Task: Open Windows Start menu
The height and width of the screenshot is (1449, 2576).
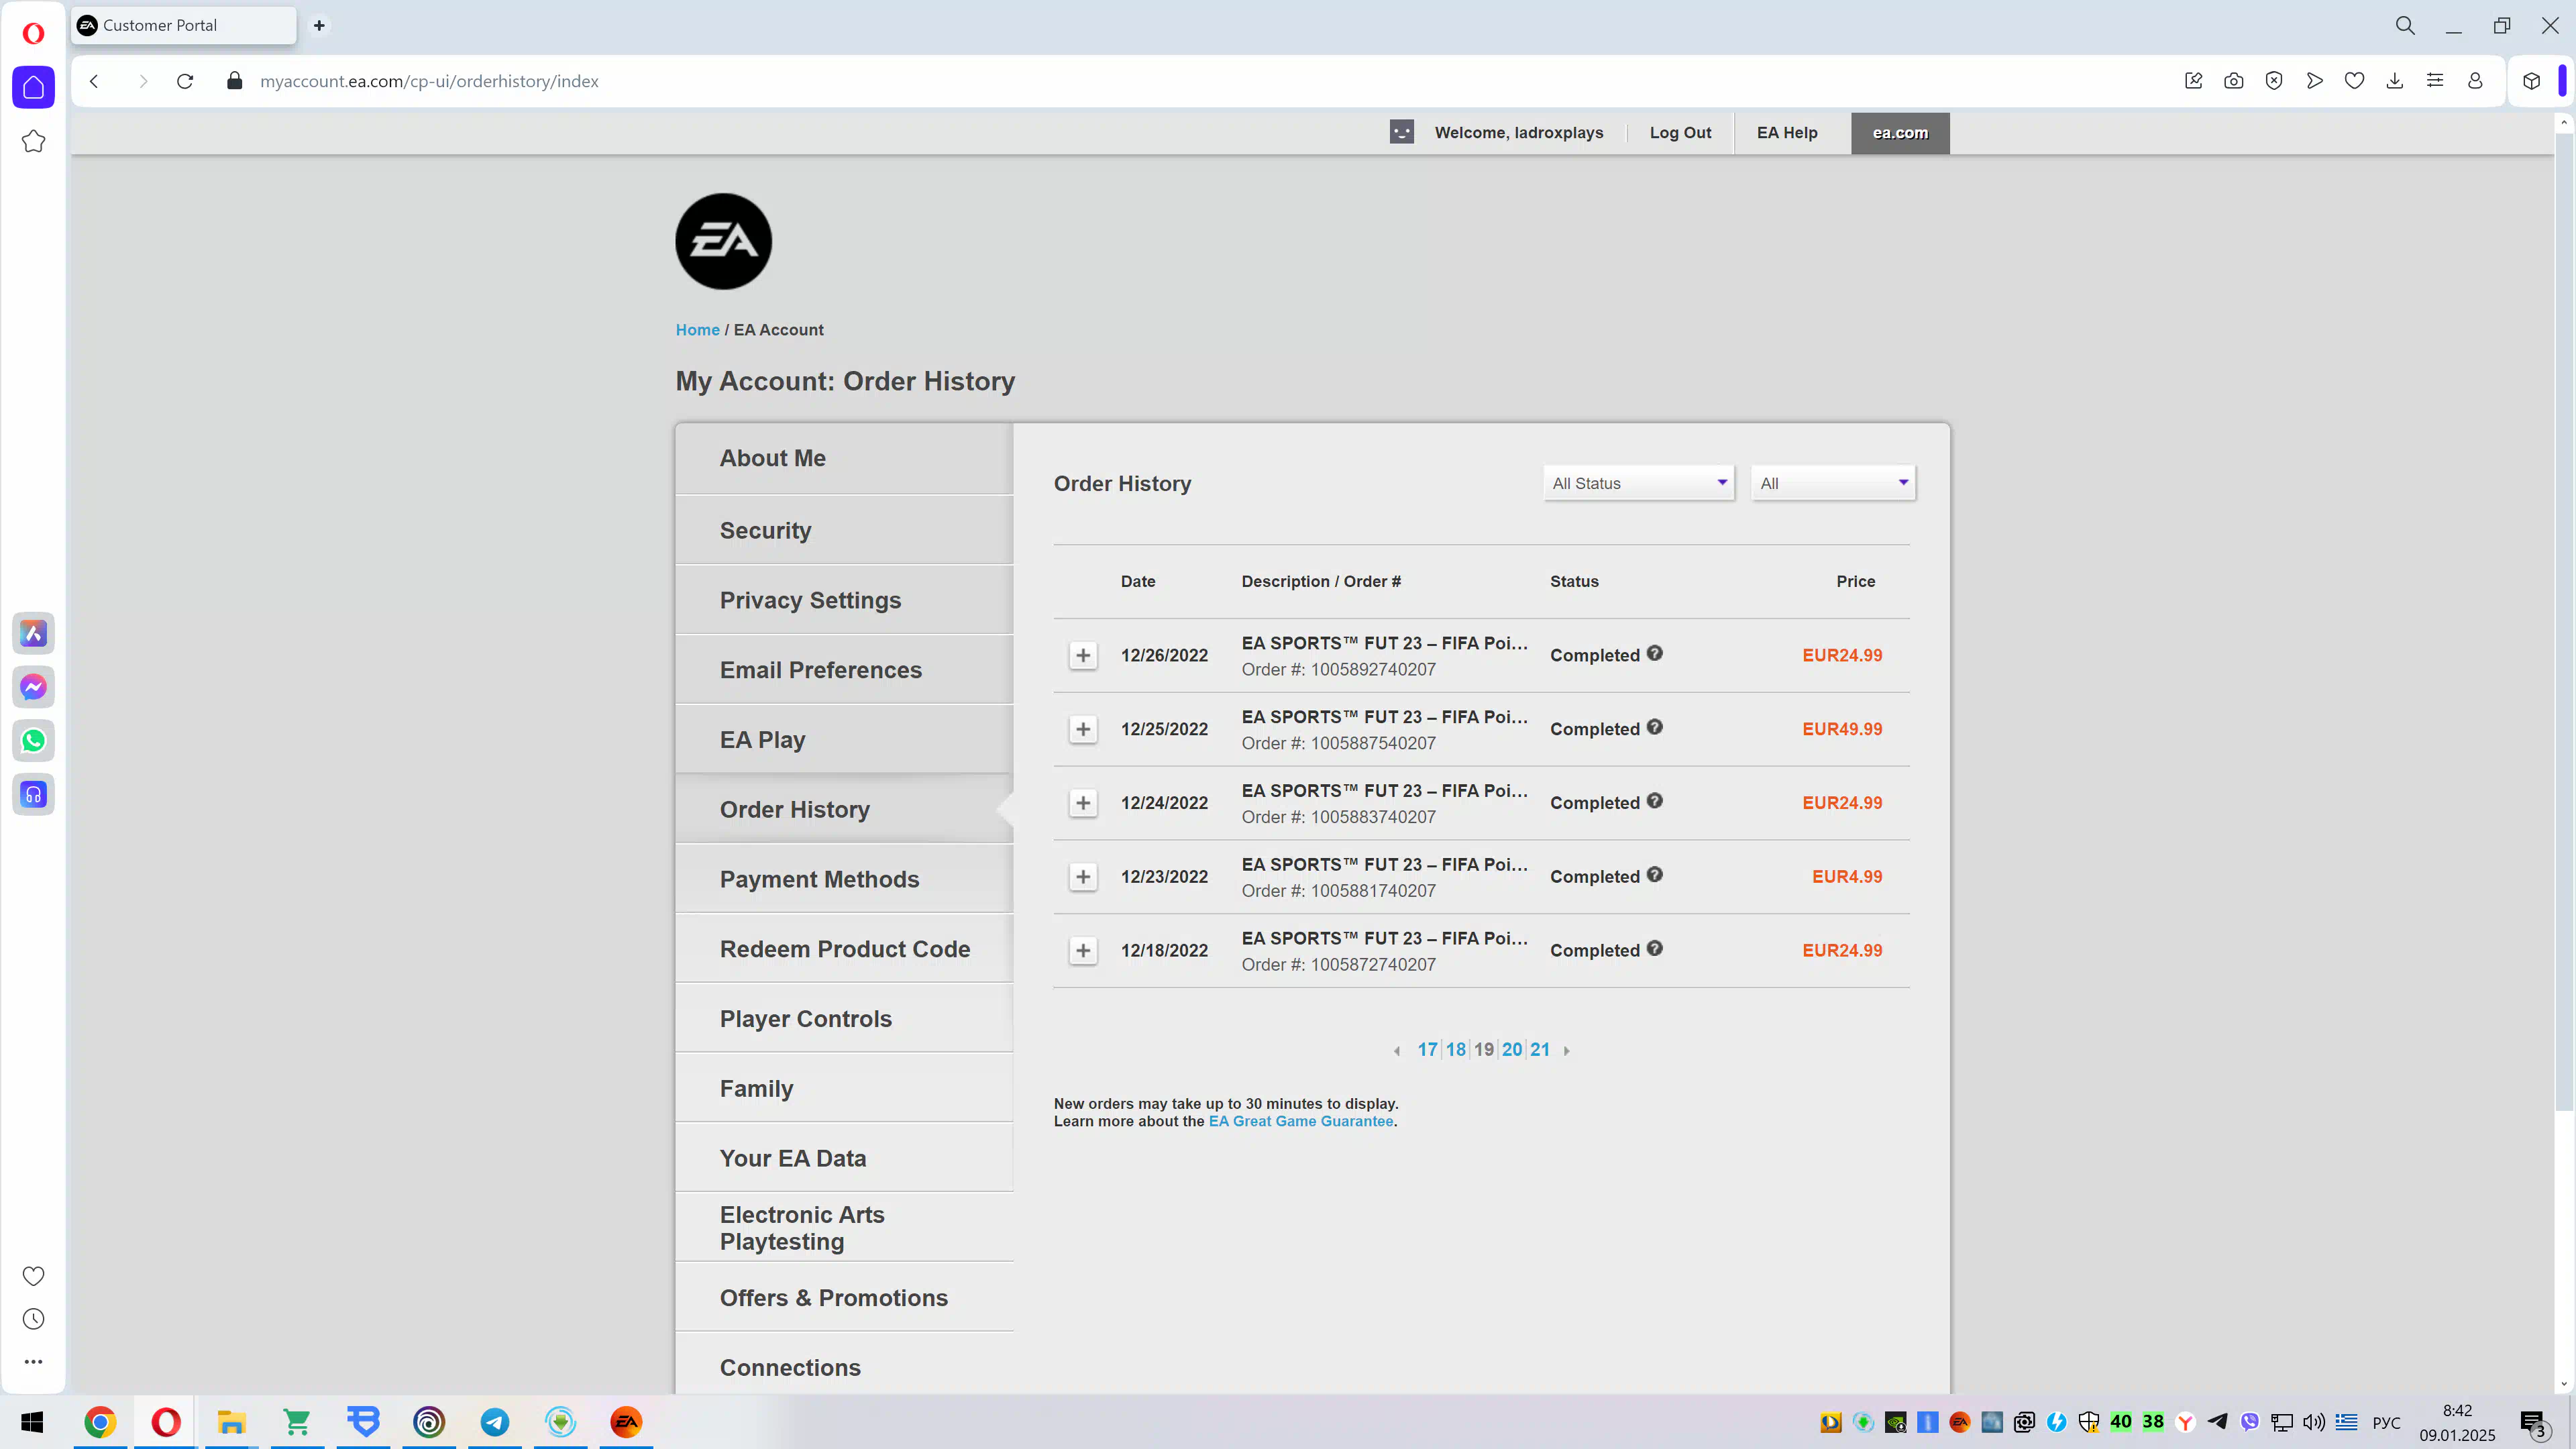Action: coord(33,1422)
